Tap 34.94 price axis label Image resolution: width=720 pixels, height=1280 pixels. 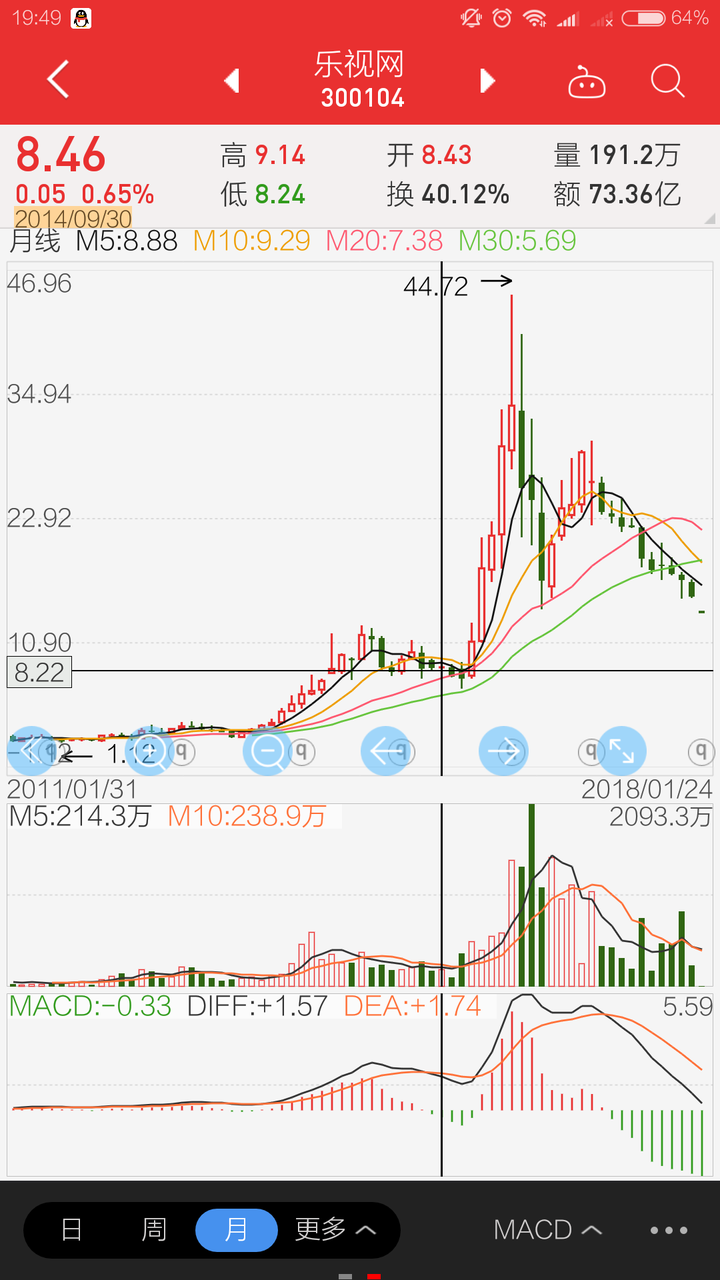(39, 394)
